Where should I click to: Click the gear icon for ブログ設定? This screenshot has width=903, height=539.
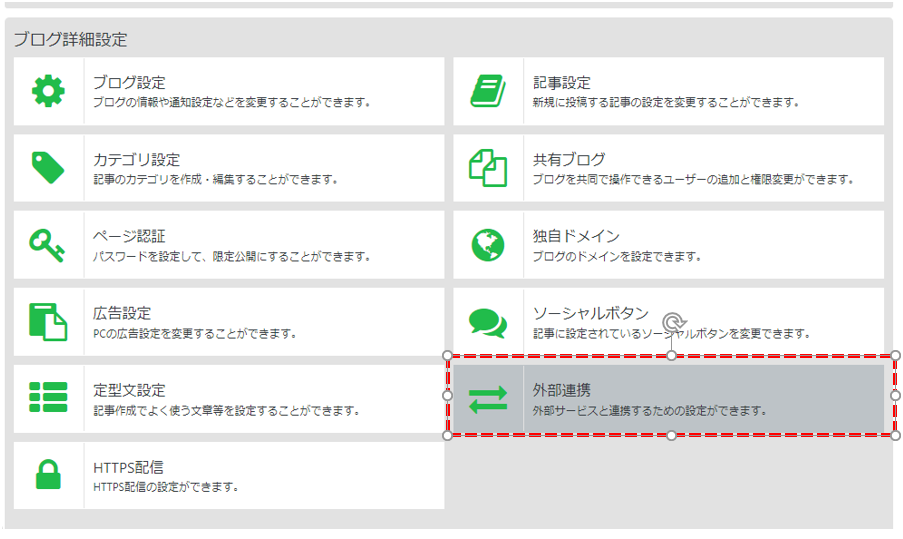tap(48, 91)
